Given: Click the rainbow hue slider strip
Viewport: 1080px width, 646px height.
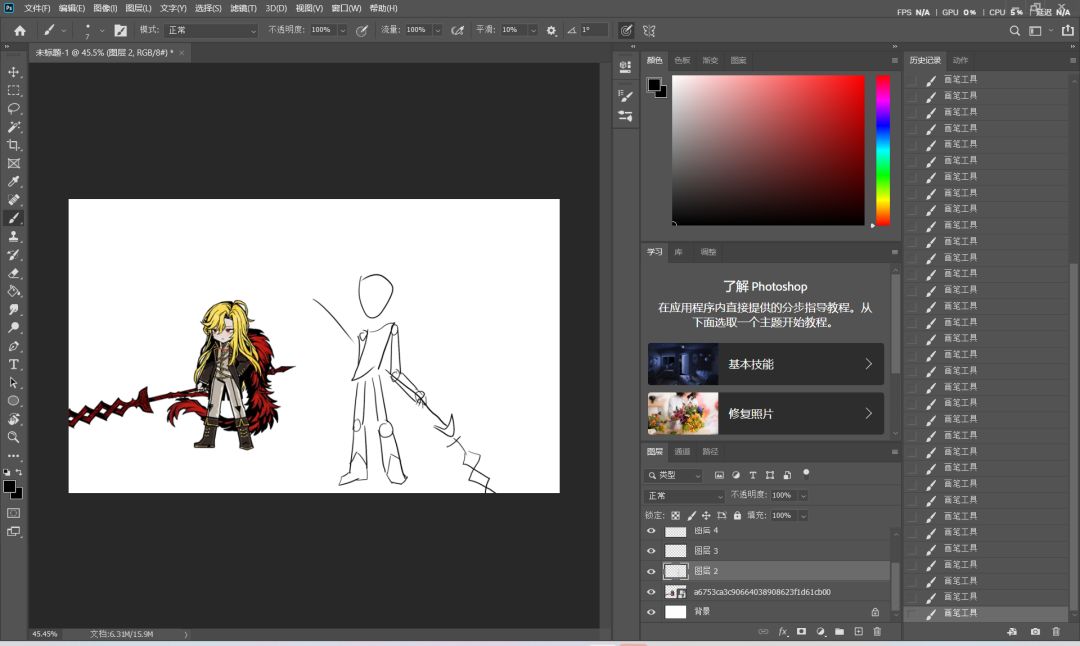Looking at the screenshot, I should 882,150.
